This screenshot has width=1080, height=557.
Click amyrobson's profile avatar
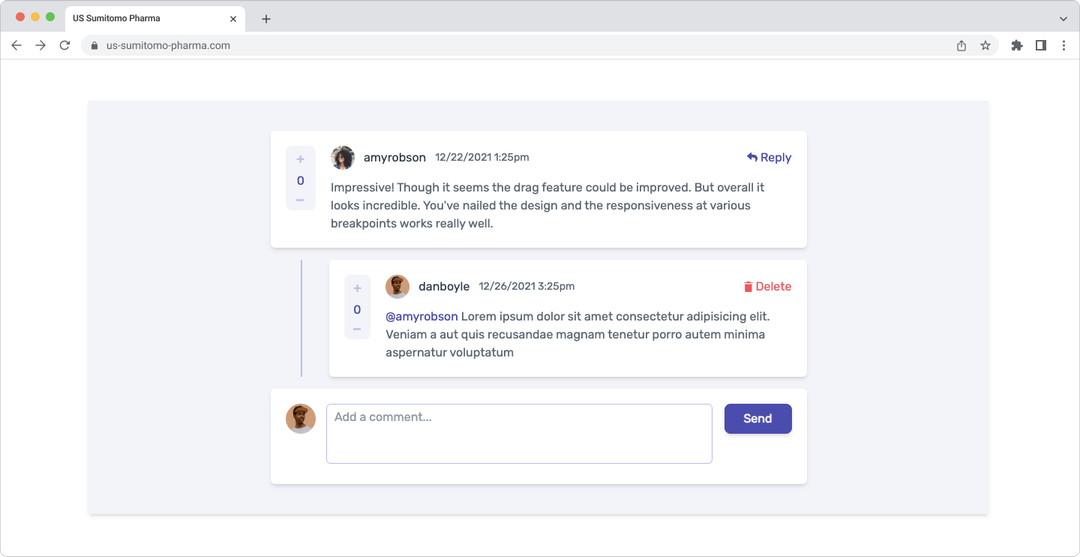click(343, 157)
